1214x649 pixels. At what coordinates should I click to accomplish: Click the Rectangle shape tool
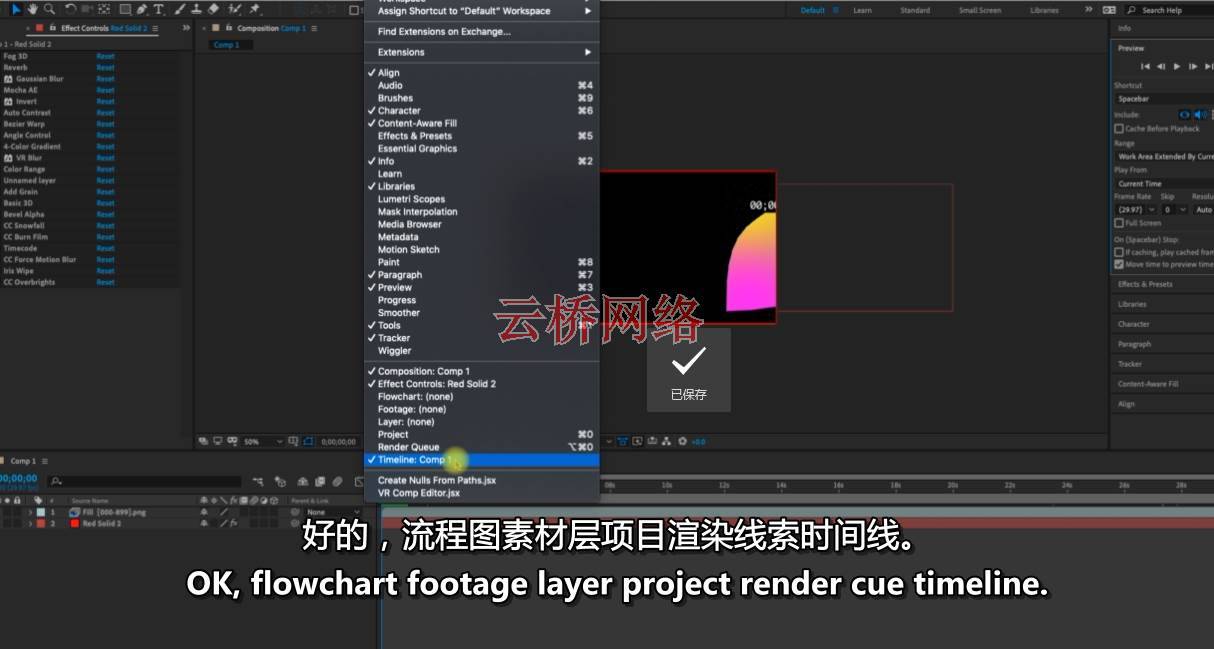(123, 9)
